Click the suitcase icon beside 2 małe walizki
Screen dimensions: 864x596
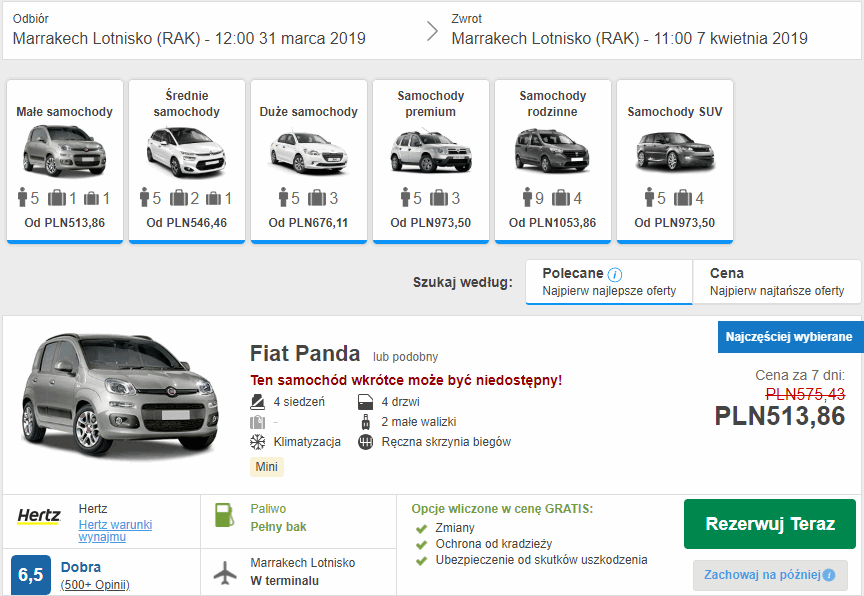coord(365,422)
